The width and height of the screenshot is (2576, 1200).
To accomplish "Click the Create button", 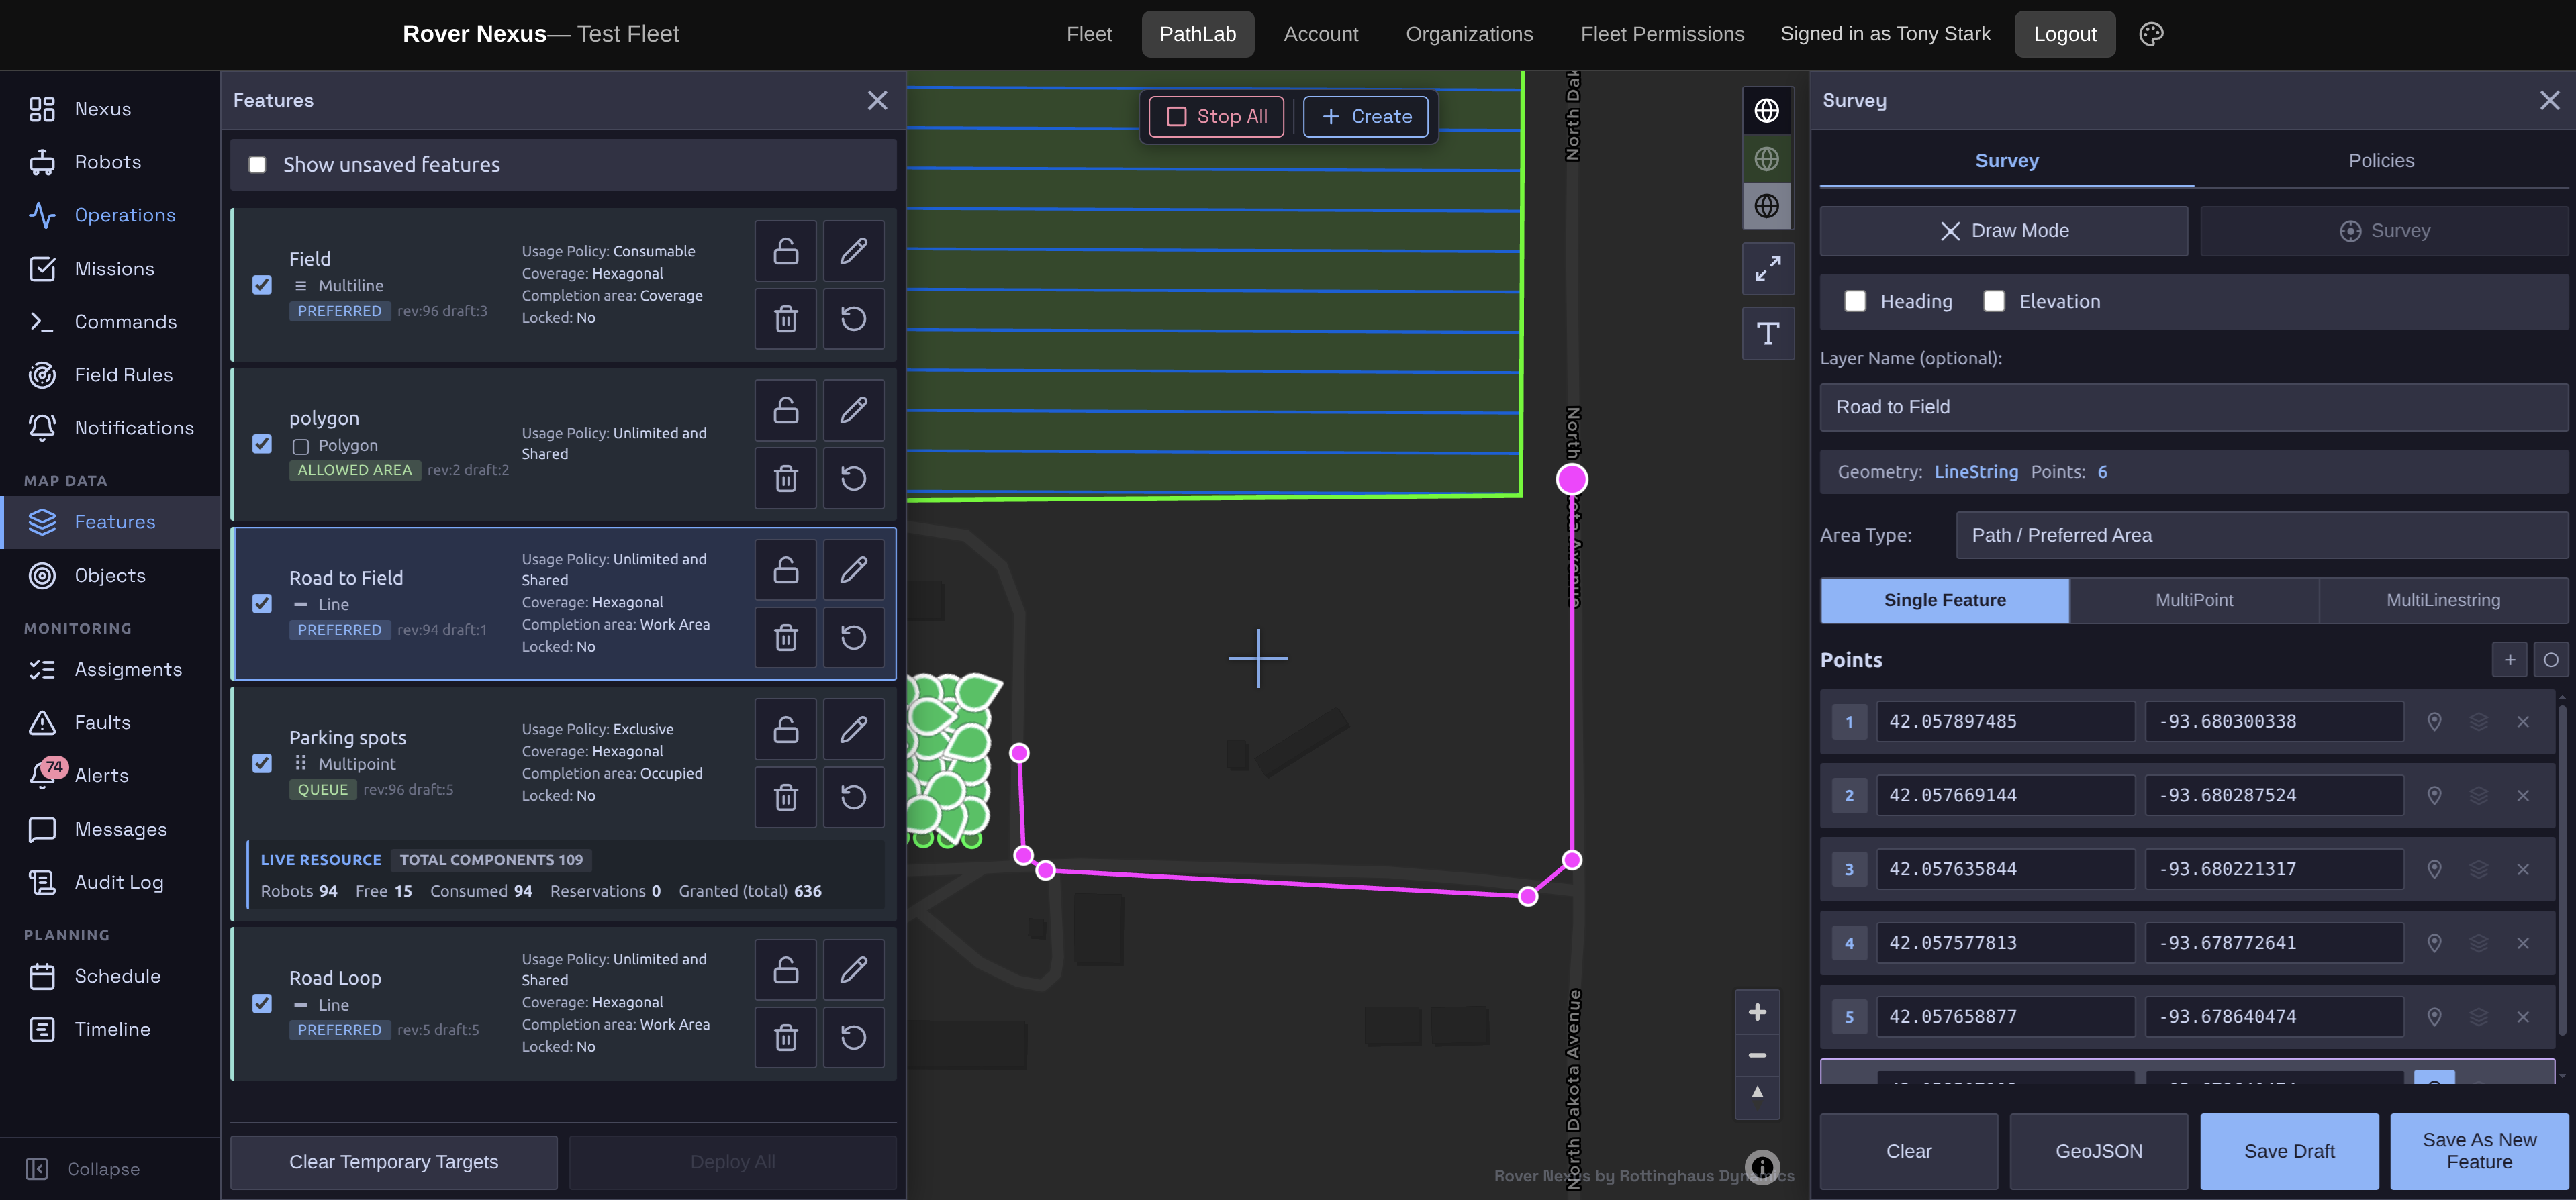I will point(1365,116).
